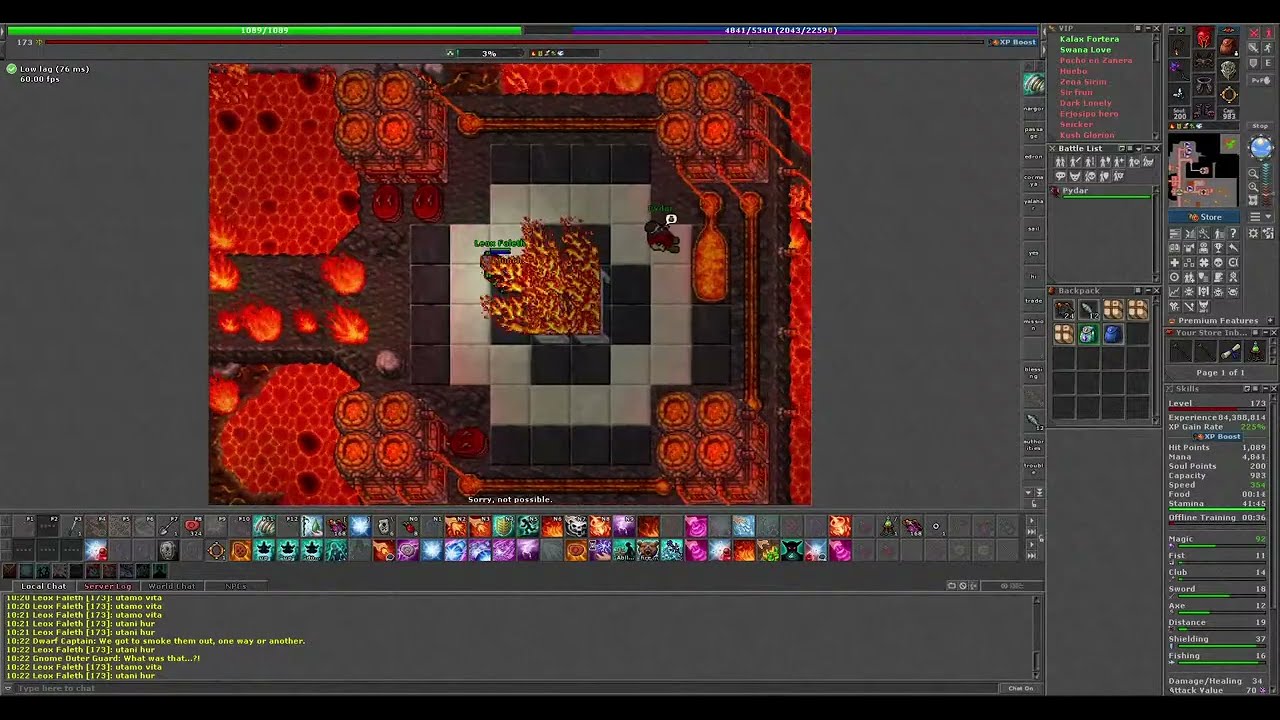
Task: Click the shield equipment slot
Action: (1229, 70)
